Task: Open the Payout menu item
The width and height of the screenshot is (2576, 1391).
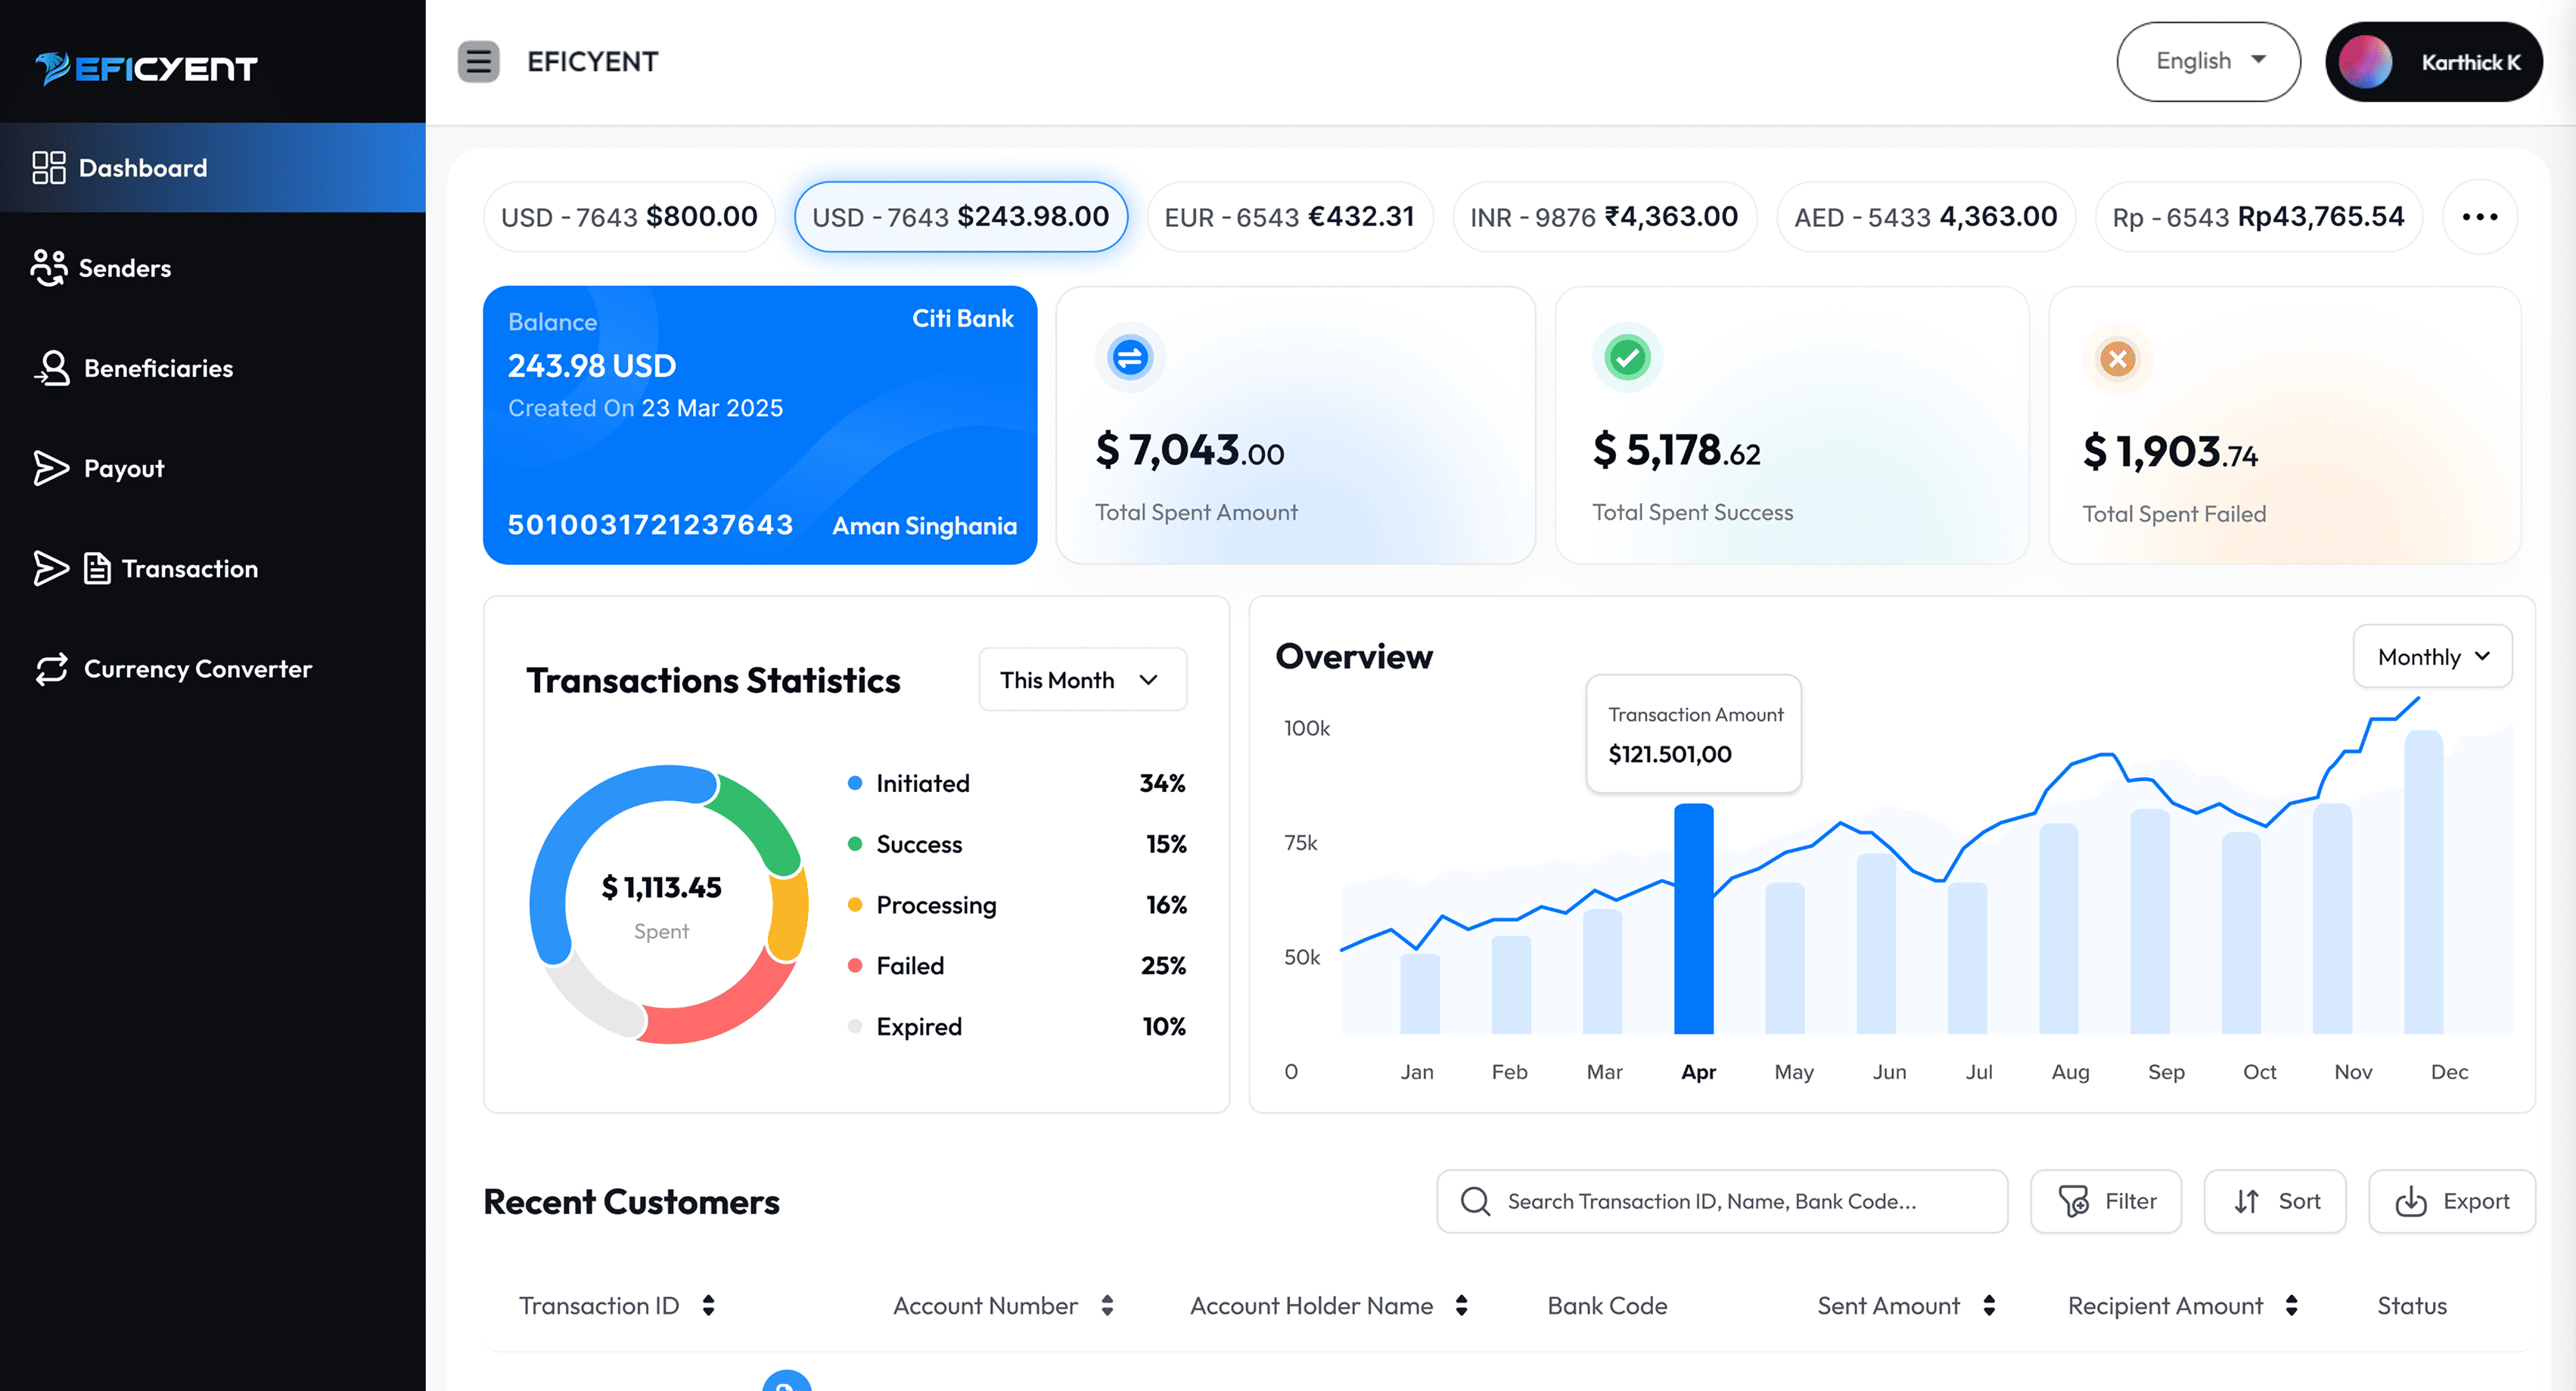Action: 123,468
